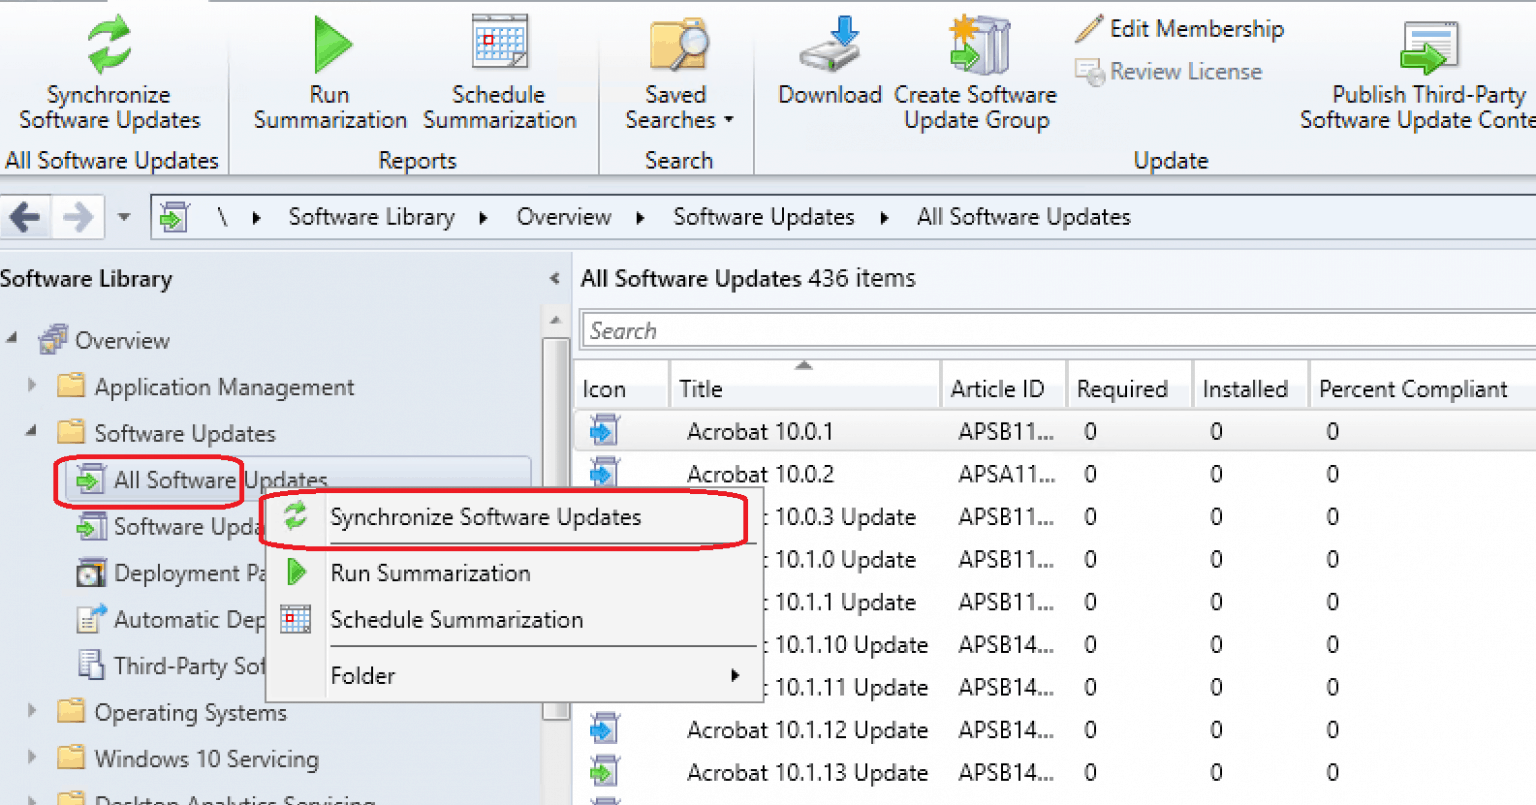Click the Software Updates folder icon in tree
The image size is (1536, 805).
coord(71,432)
